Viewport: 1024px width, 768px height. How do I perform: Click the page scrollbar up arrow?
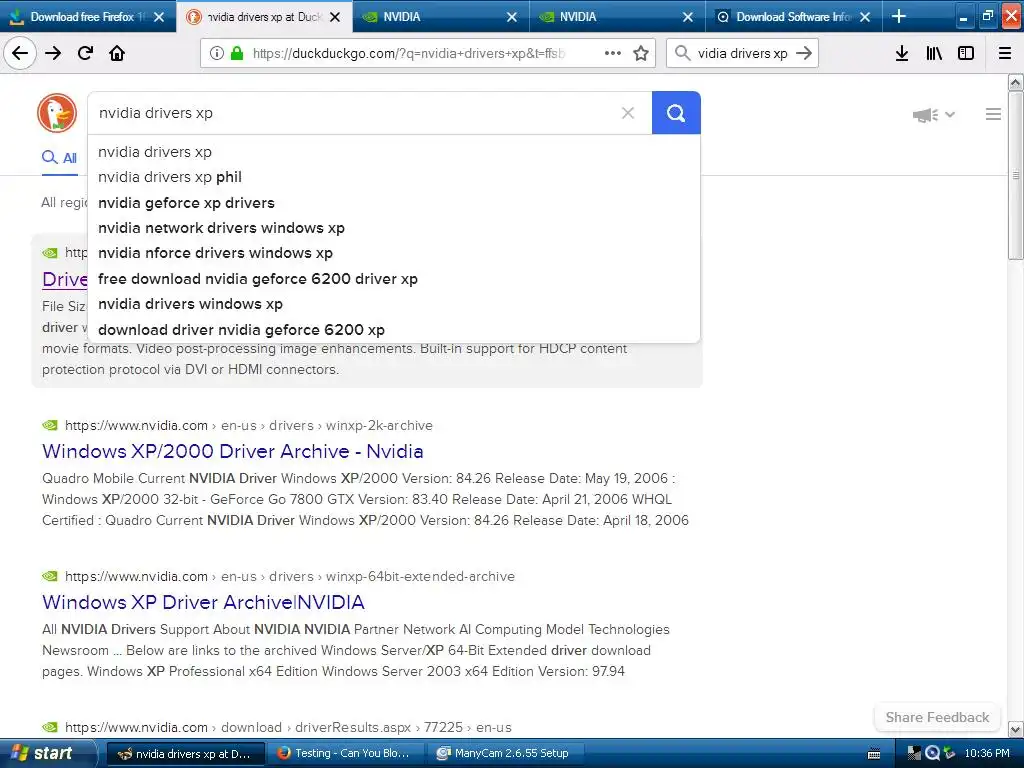point(1015,82)
